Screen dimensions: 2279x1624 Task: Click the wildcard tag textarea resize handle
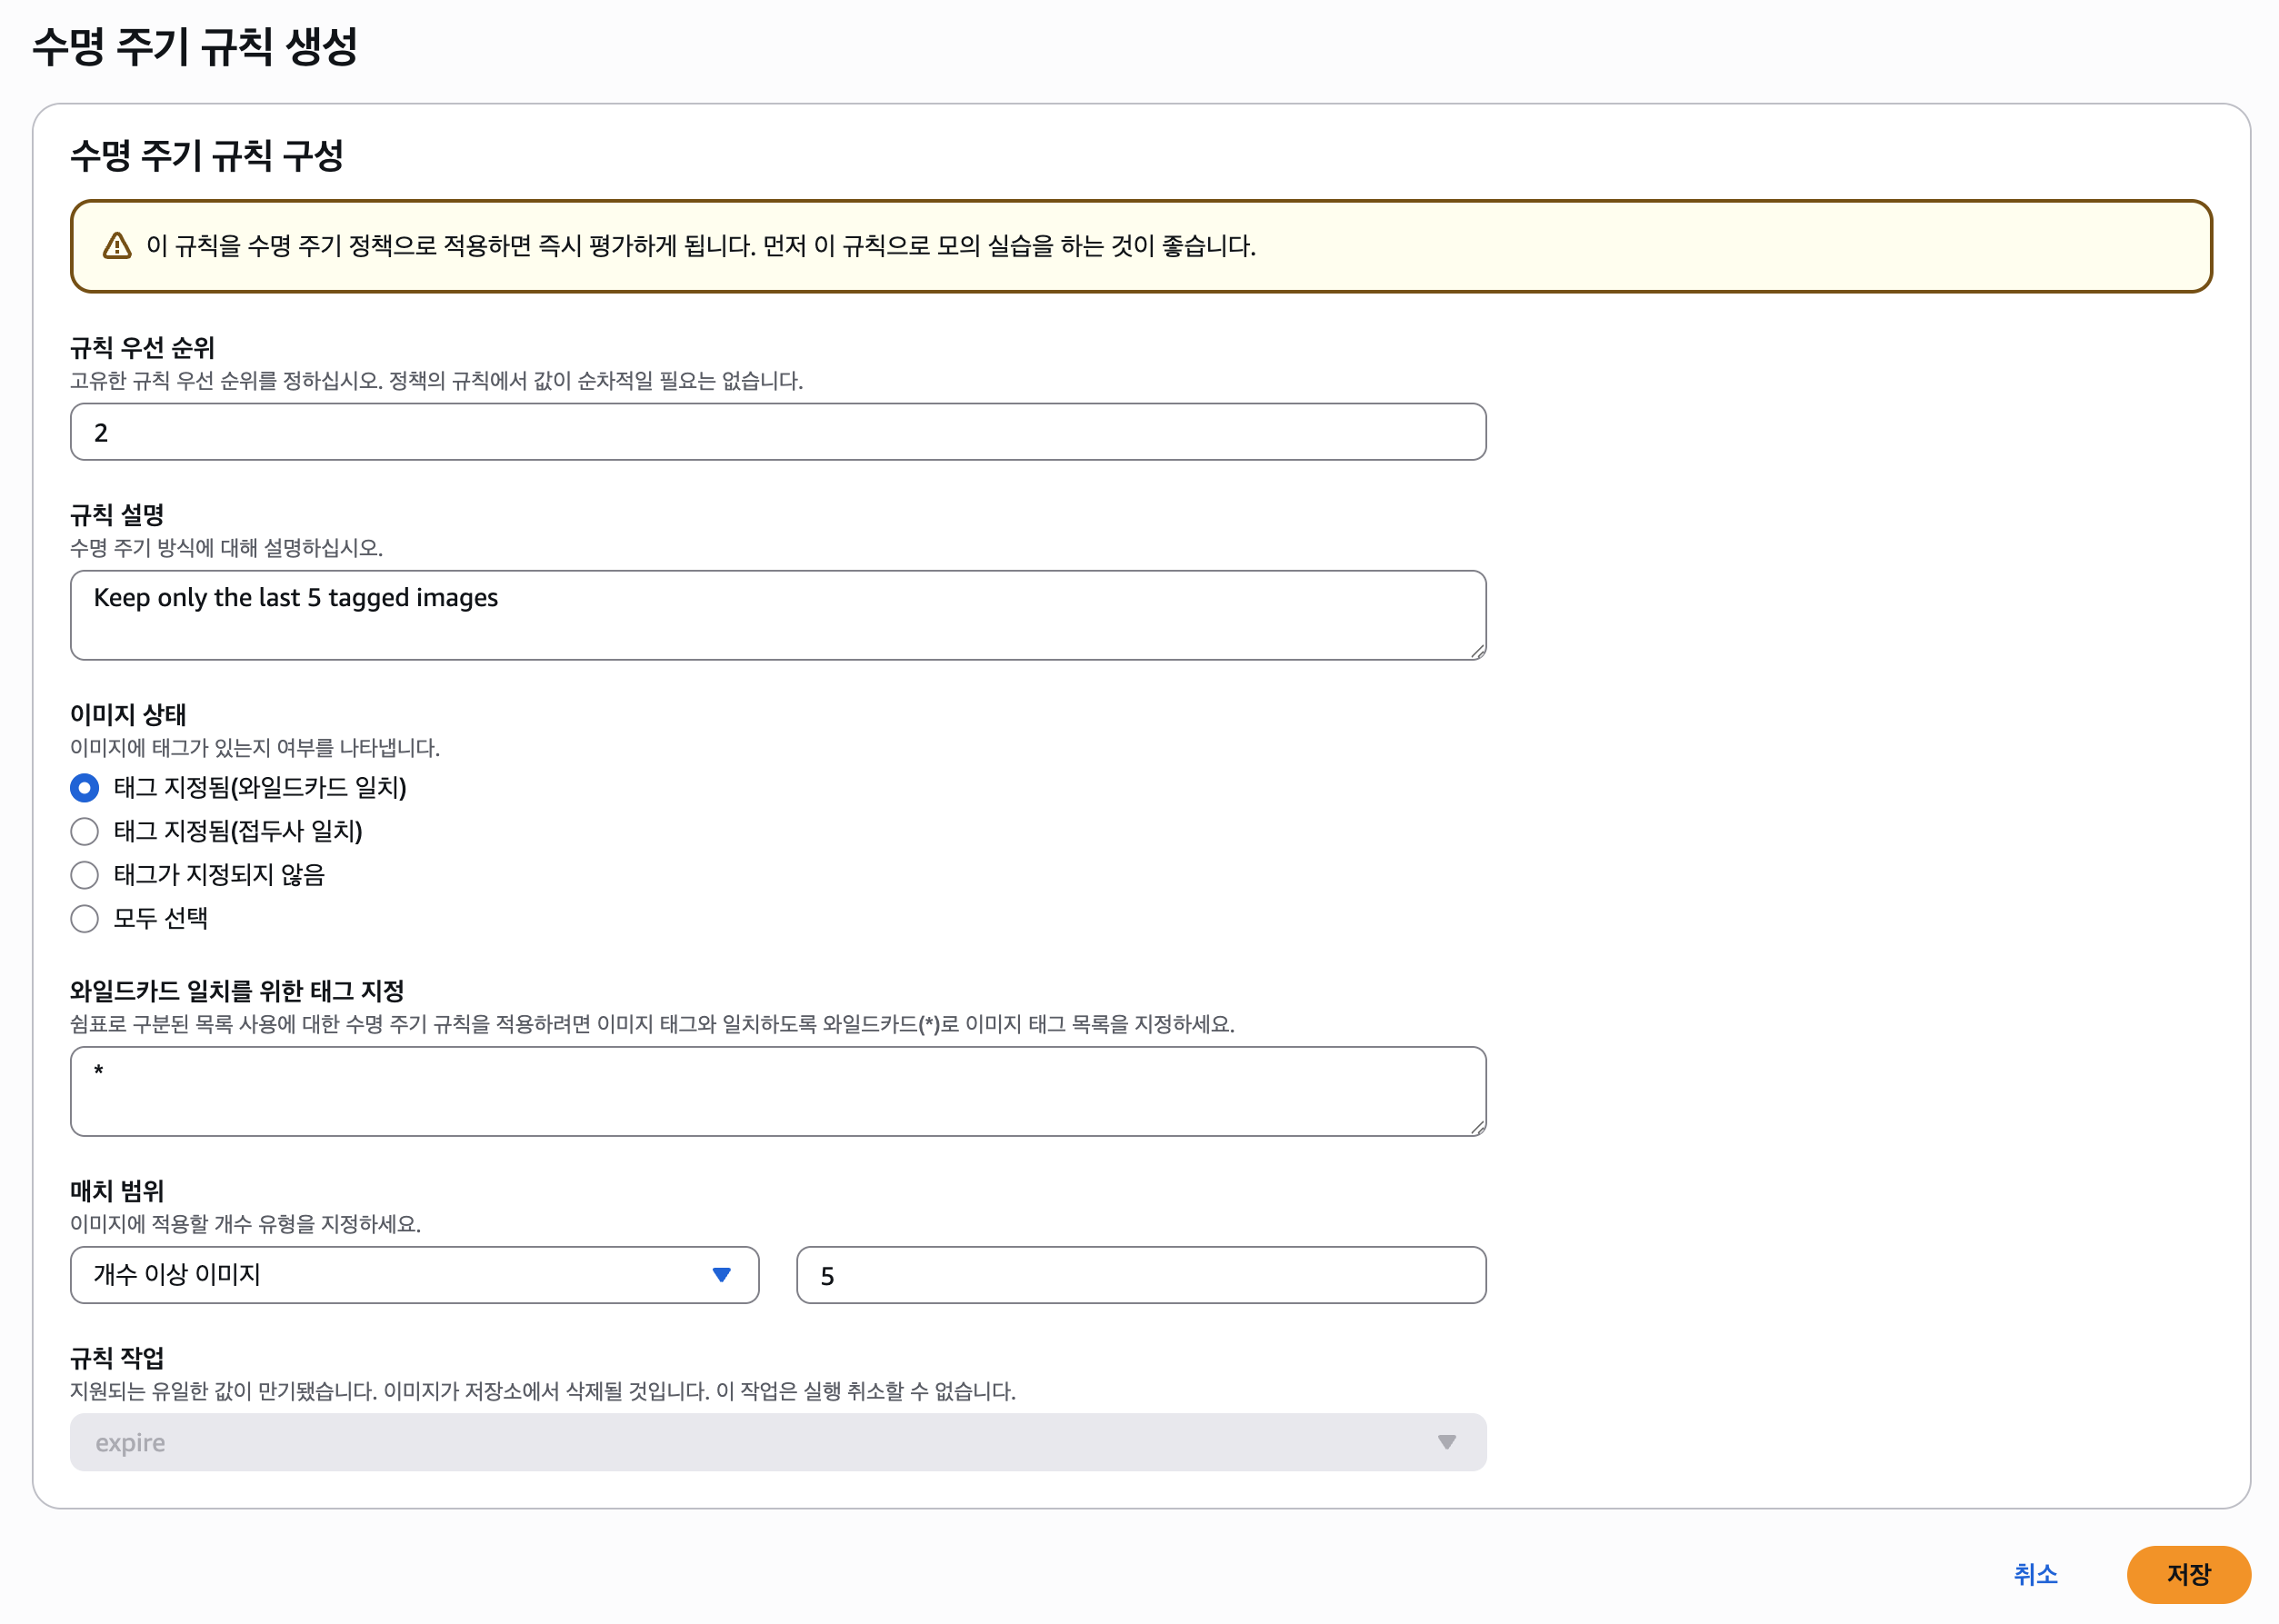coord(1477,1127)
